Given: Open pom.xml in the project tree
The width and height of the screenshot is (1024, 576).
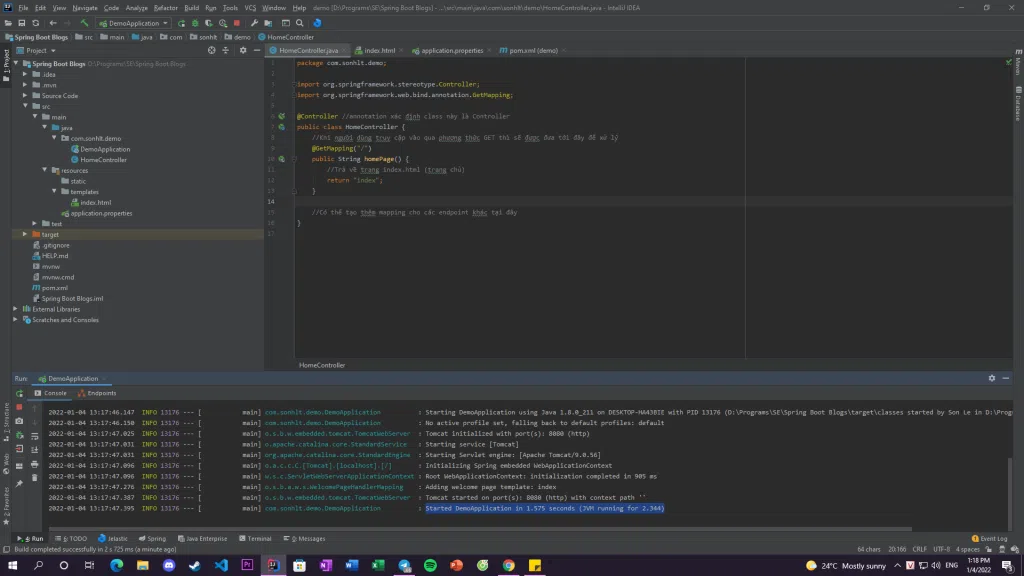Looking at the screenshot, I should 54,288.
